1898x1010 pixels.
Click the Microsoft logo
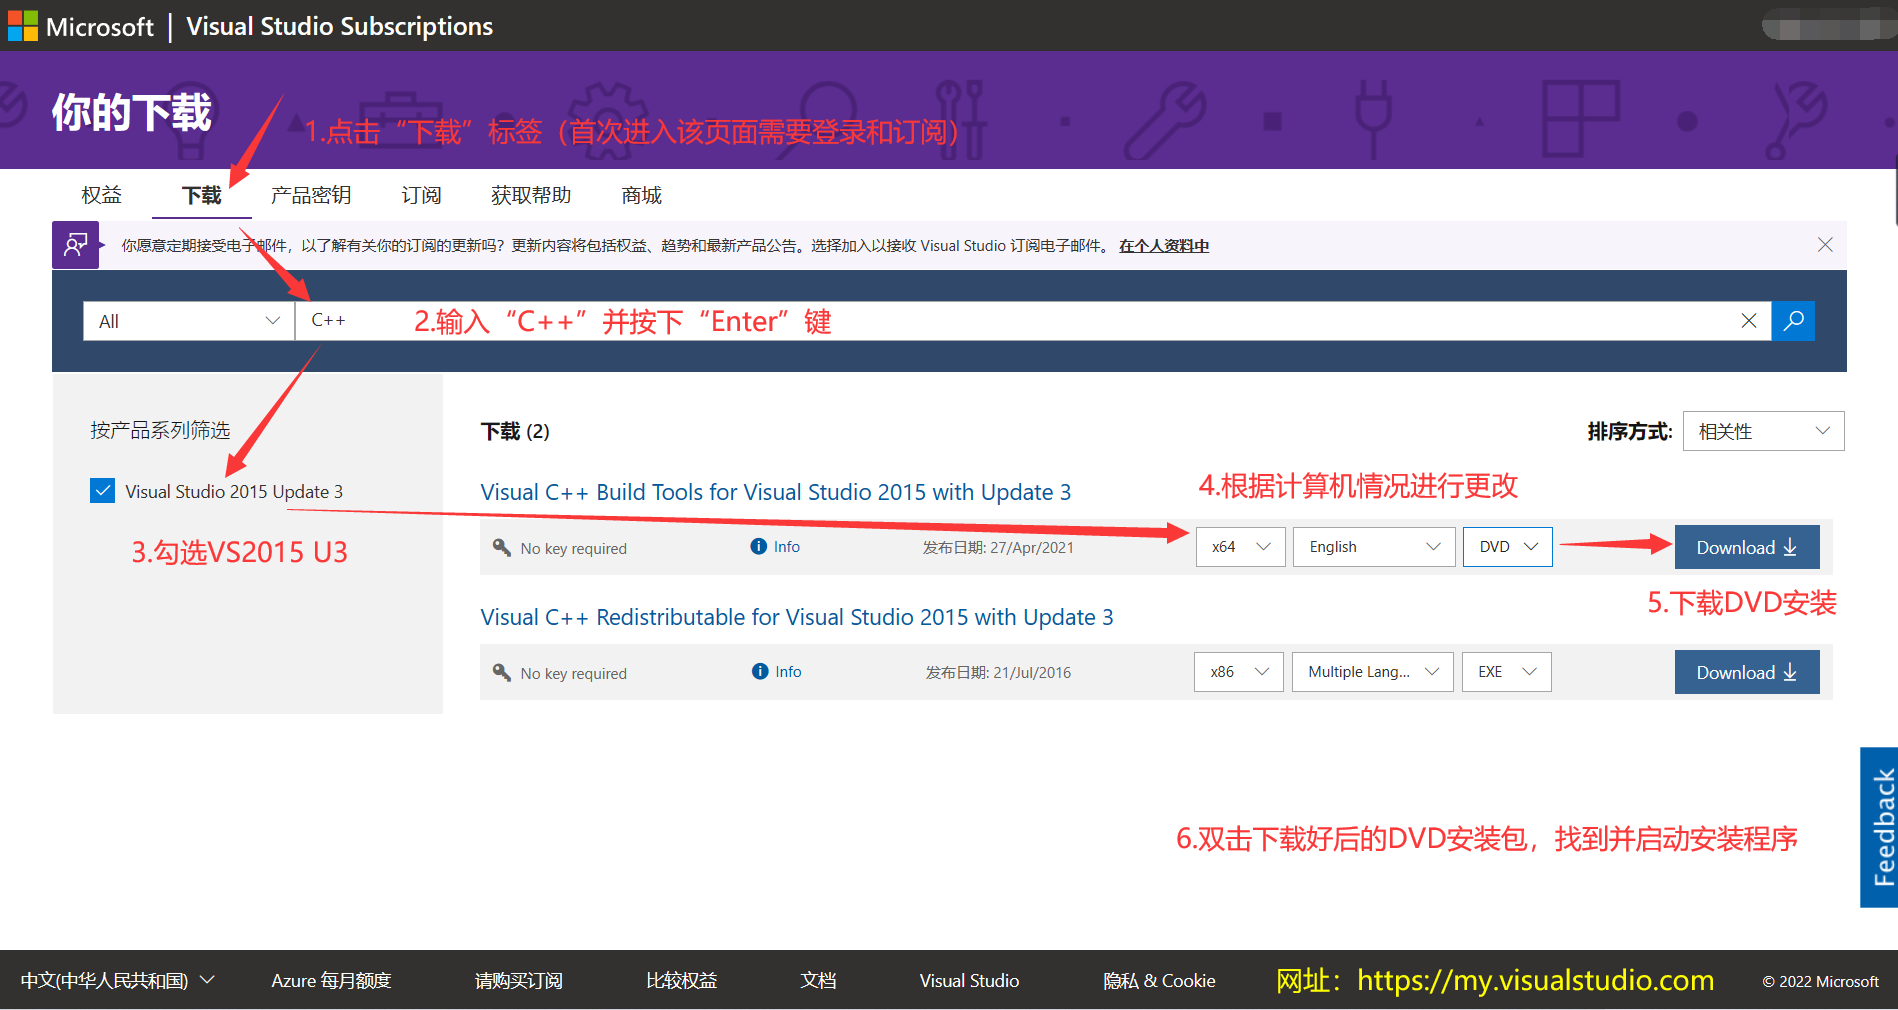(23, 26)
